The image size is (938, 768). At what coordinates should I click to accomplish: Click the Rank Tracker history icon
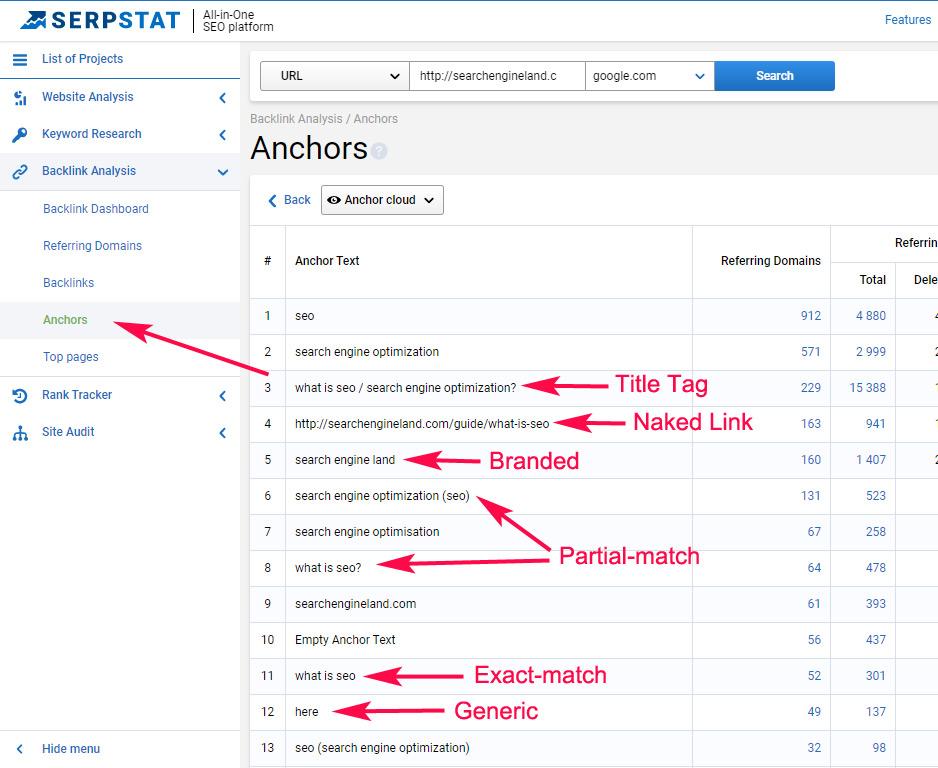20,395
